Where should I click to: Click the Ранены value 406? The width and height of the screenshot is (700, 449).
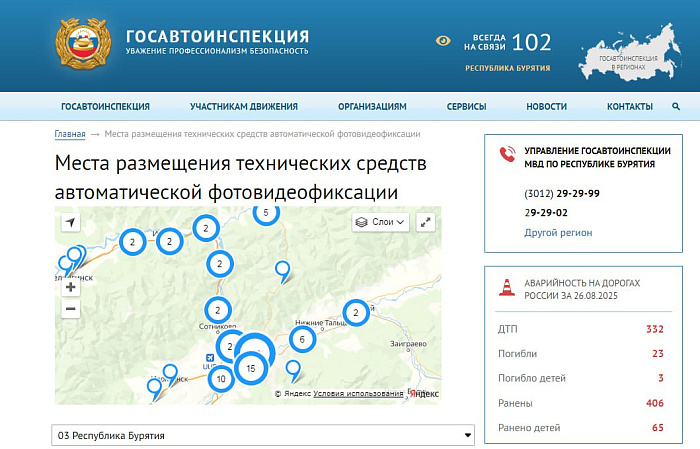coord(655,403)
